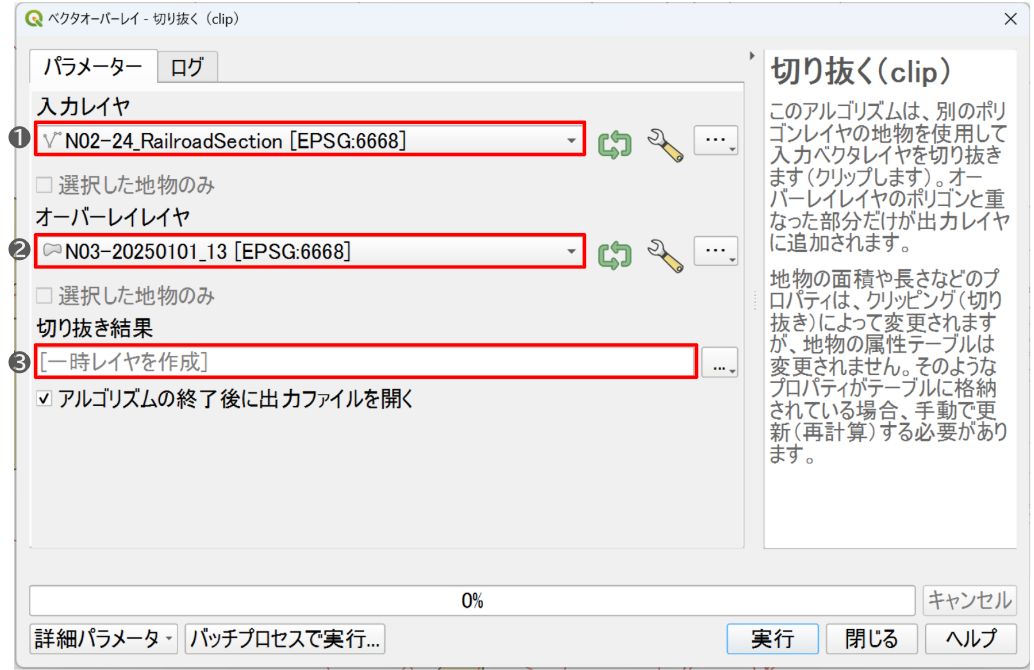Viewport: 1034px width, 670px height.
Task: Click the 入力レイヤ label
Action: point(83,106)
